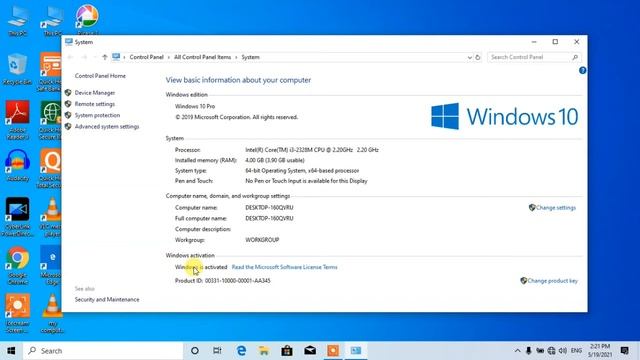The width and height of the screenshot is (640, 360).
Task: Open System protection link
Action: [x=97, y=115]
